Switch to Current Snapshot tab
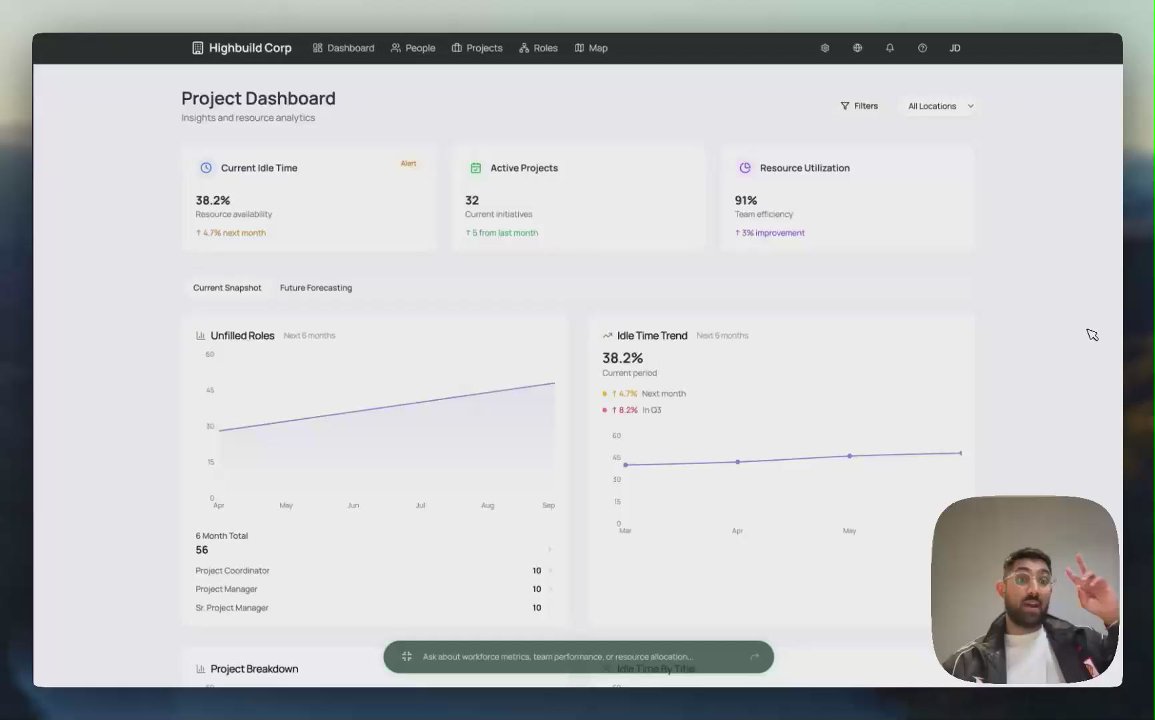Screen dimensions: 1155x720 pos(227,288)
